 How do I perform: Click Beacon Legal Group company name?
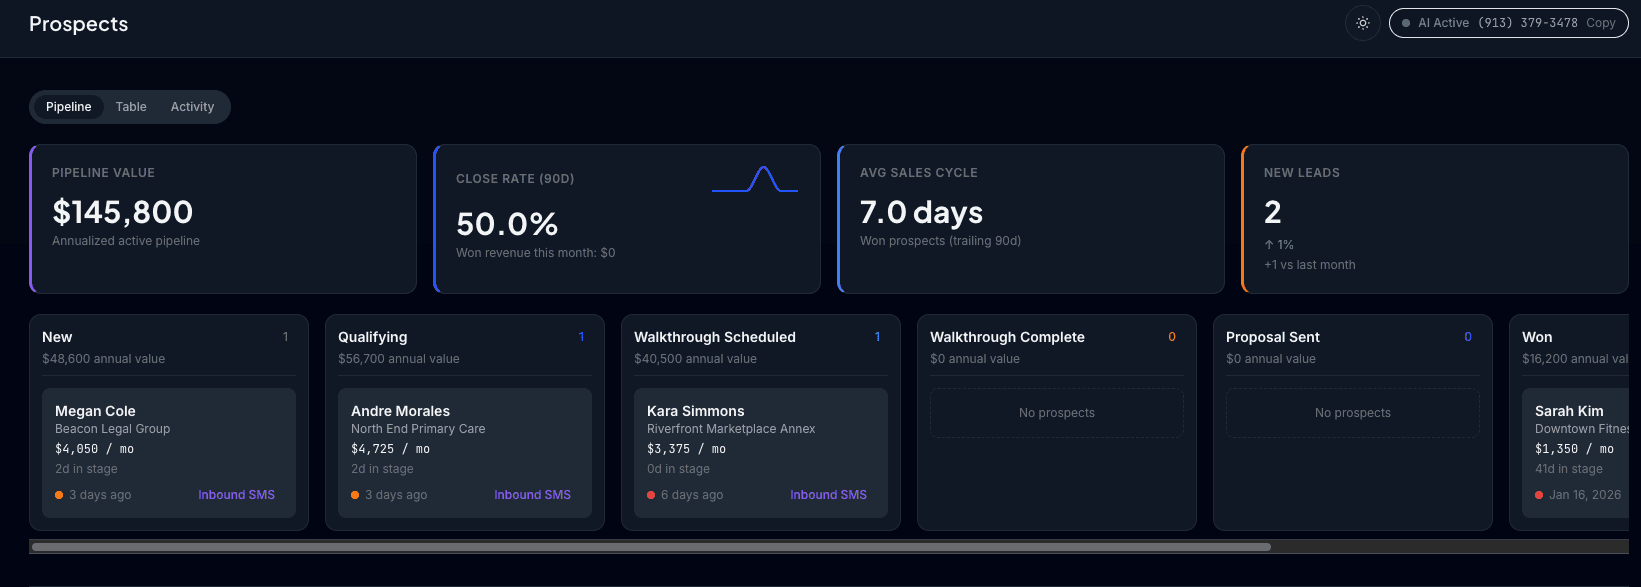(x=112, y=429)
